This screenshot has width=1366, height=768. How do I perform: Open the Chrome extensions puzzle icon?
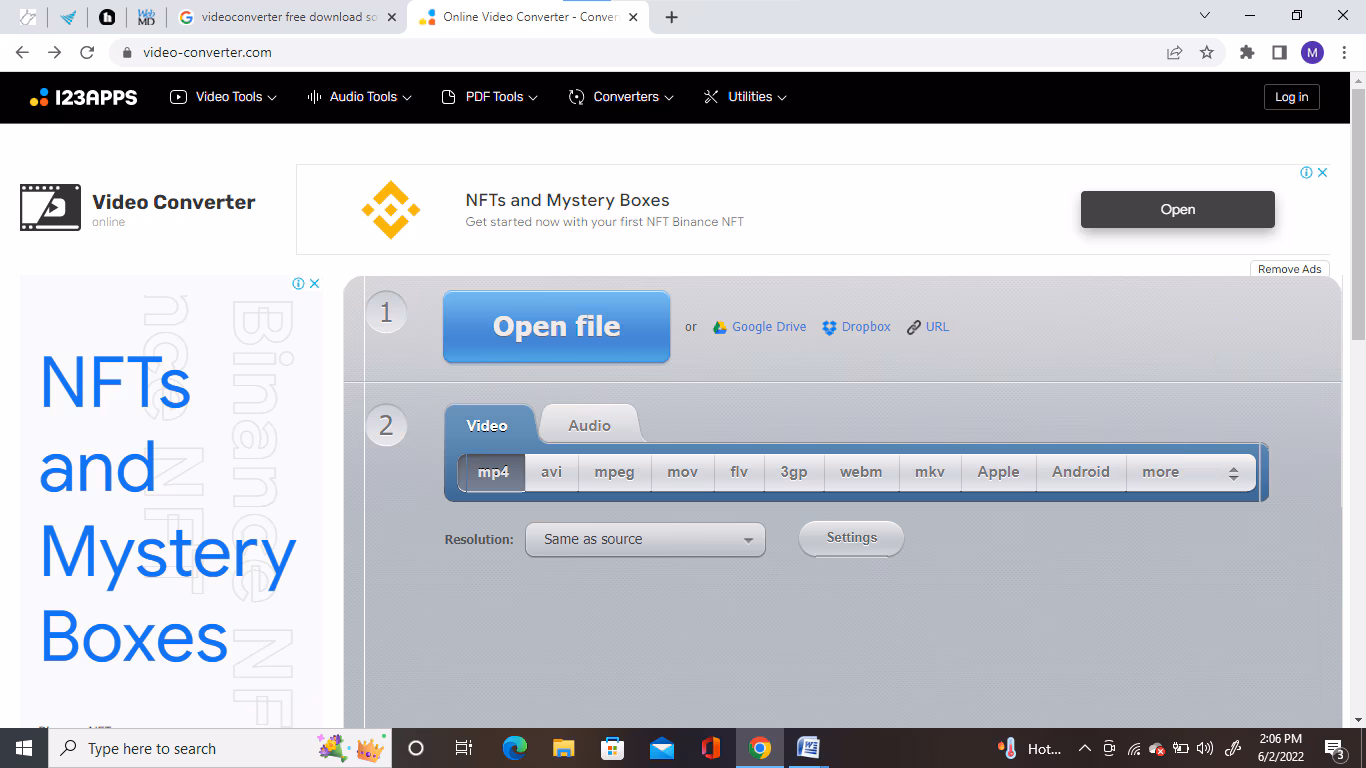coord(1247,52)
